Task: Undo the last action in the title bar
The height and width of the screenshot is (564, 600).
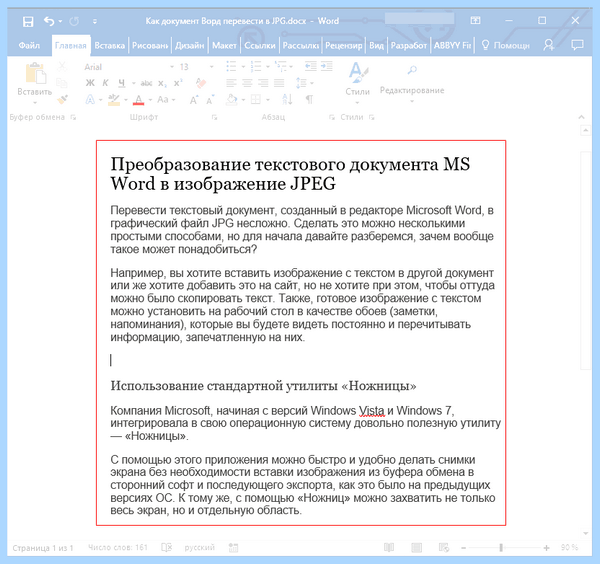Action: point(49,21)
